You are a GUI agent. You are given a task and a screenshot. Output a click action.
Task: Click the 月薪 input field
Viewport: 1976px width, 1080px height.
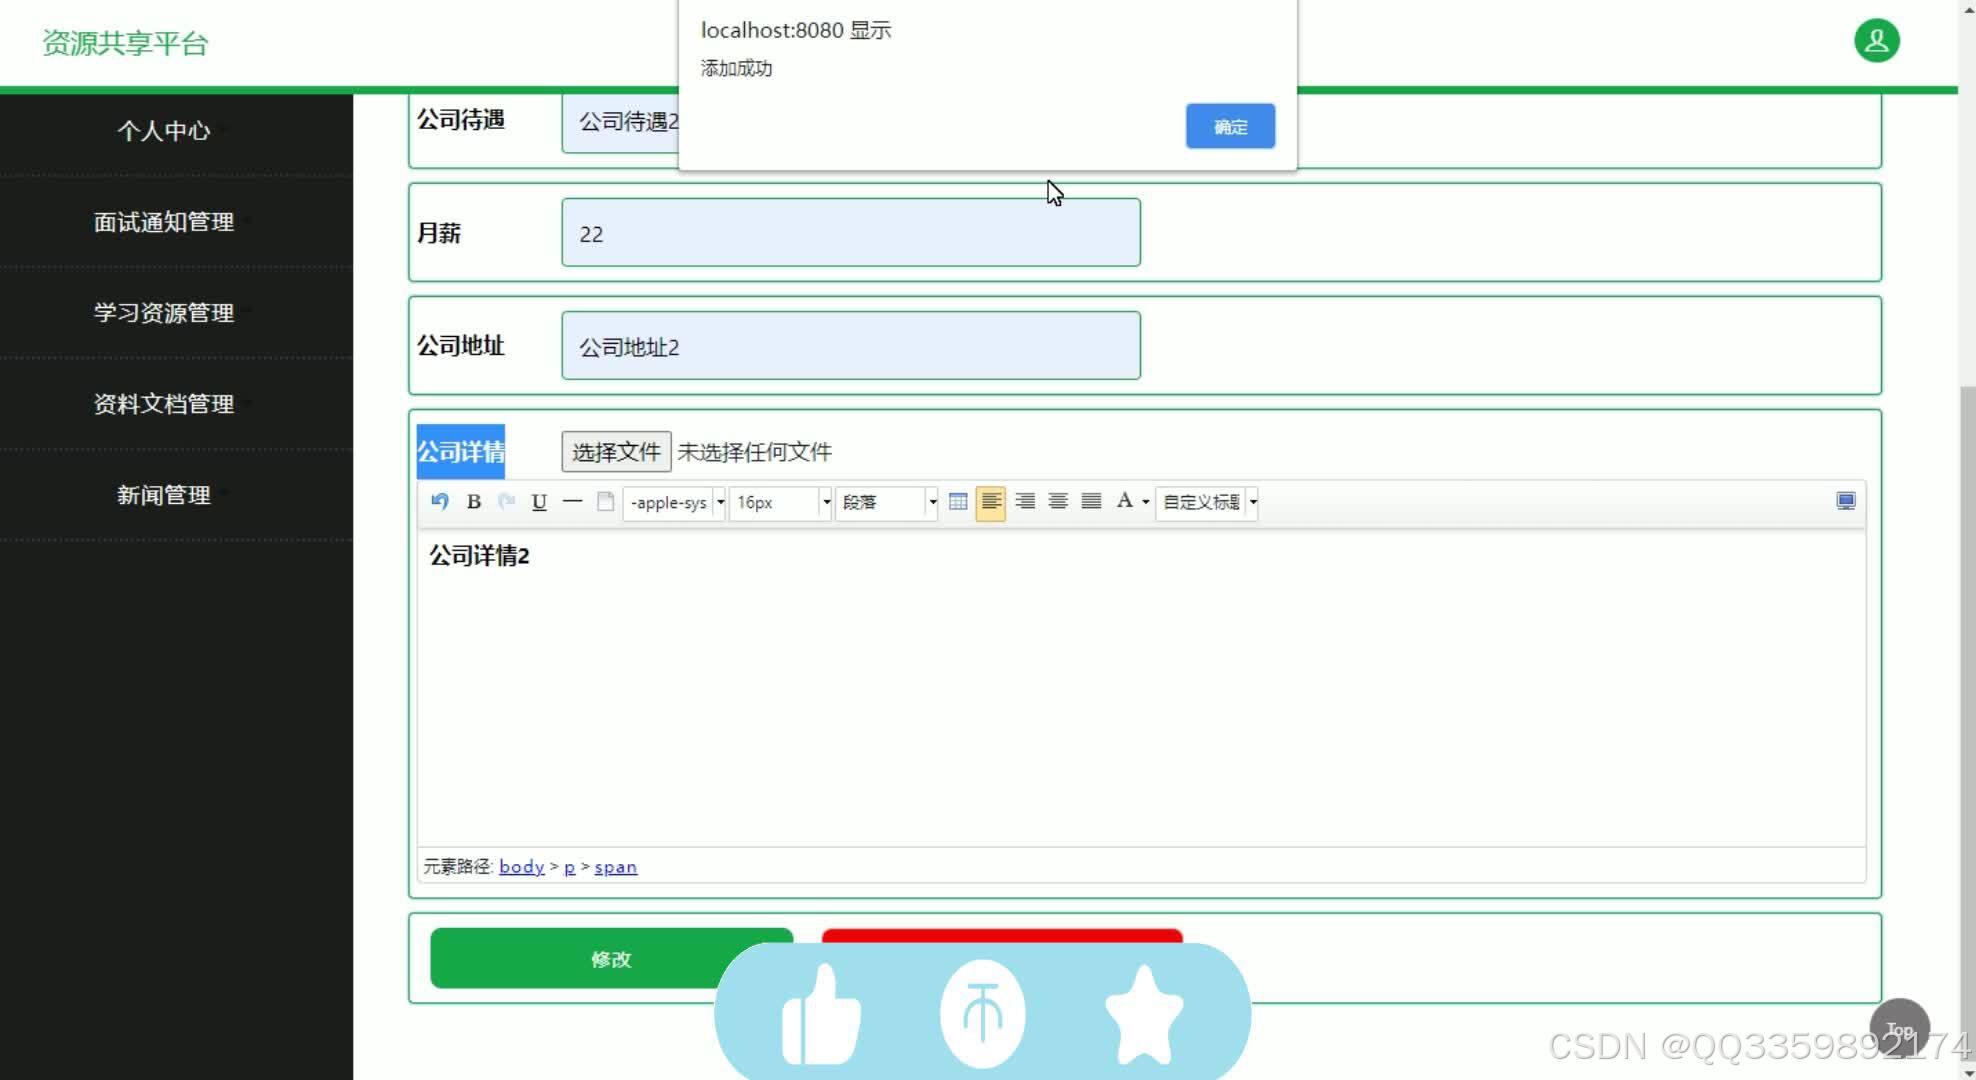click(851, 232)
